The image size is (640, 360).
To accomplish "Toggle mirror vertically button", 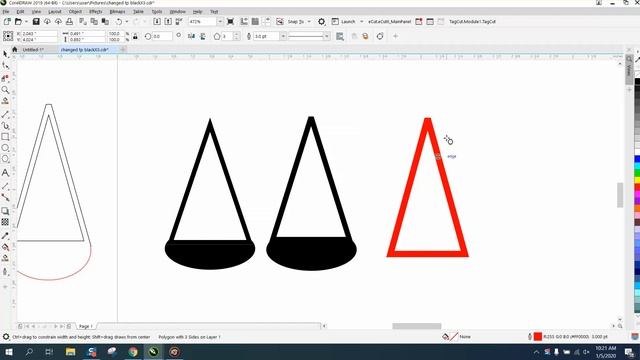I will pyautogui.click(x=202, y=36).
